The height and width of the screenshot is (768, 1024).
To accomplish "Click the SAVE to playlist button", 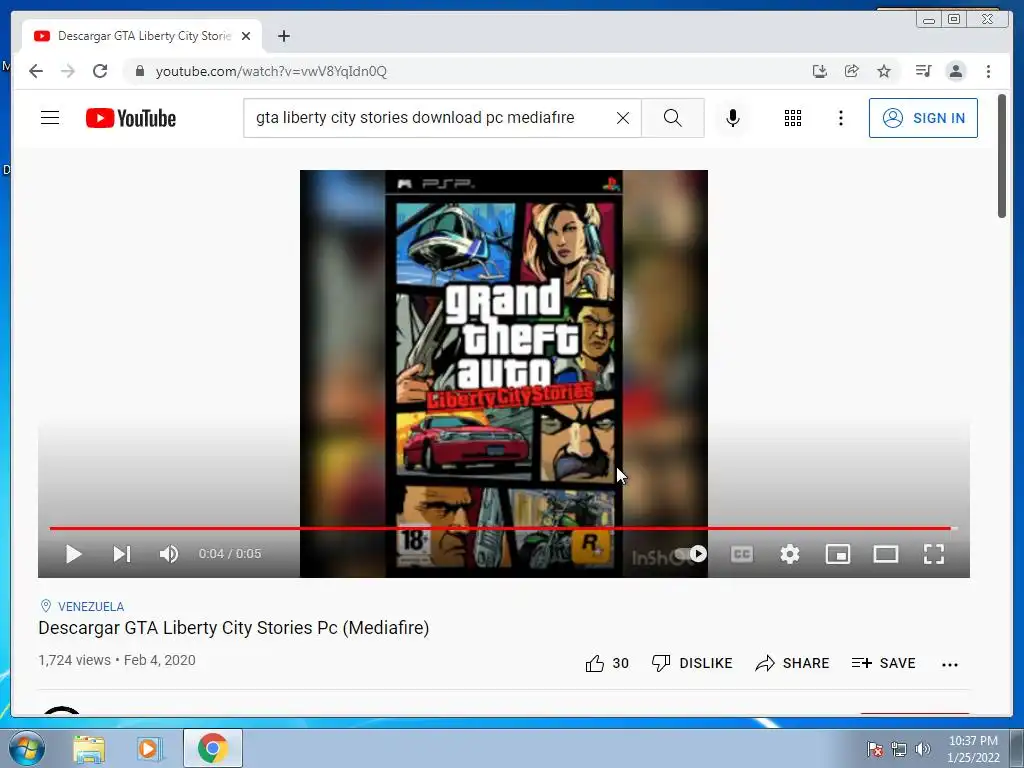I will (x=883, y=664).
